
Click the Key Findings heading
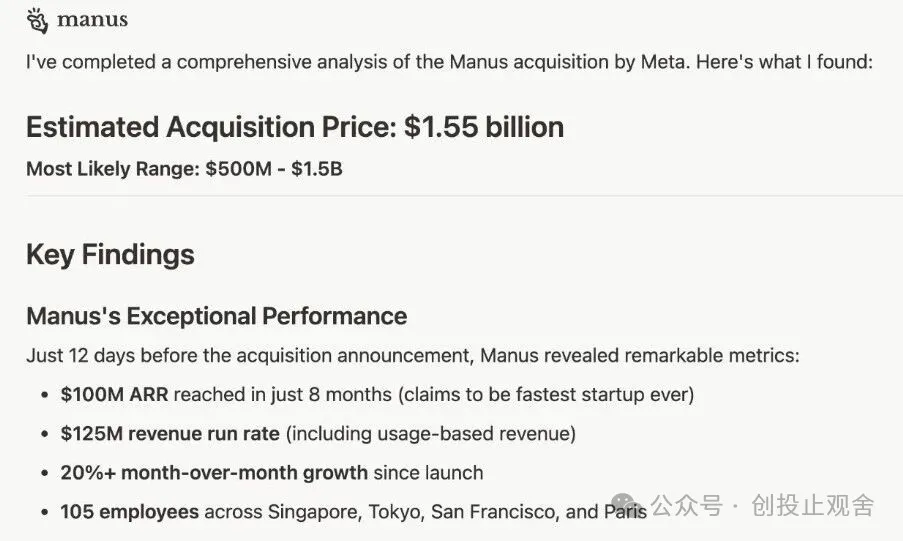click(x=110, y=254)
